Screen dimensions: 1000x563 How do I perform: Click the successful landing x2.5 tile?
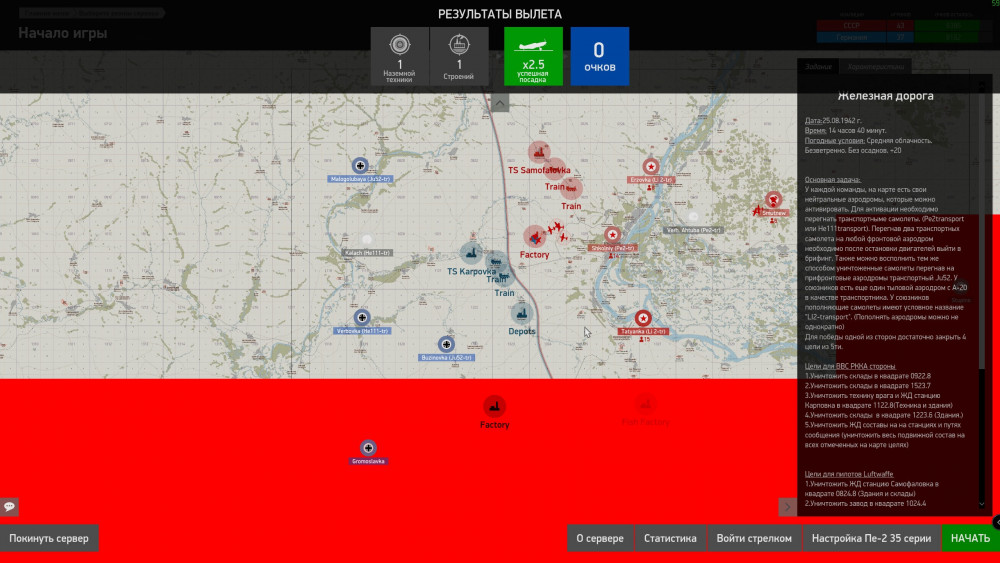click(x=533, y=56)
